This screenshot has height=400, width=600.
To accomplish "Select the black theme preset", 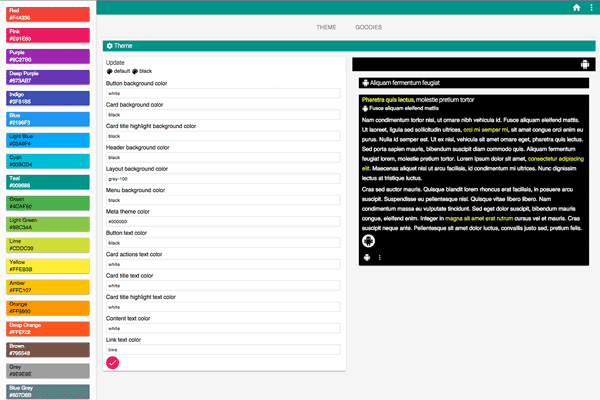I will coord(141,71).
